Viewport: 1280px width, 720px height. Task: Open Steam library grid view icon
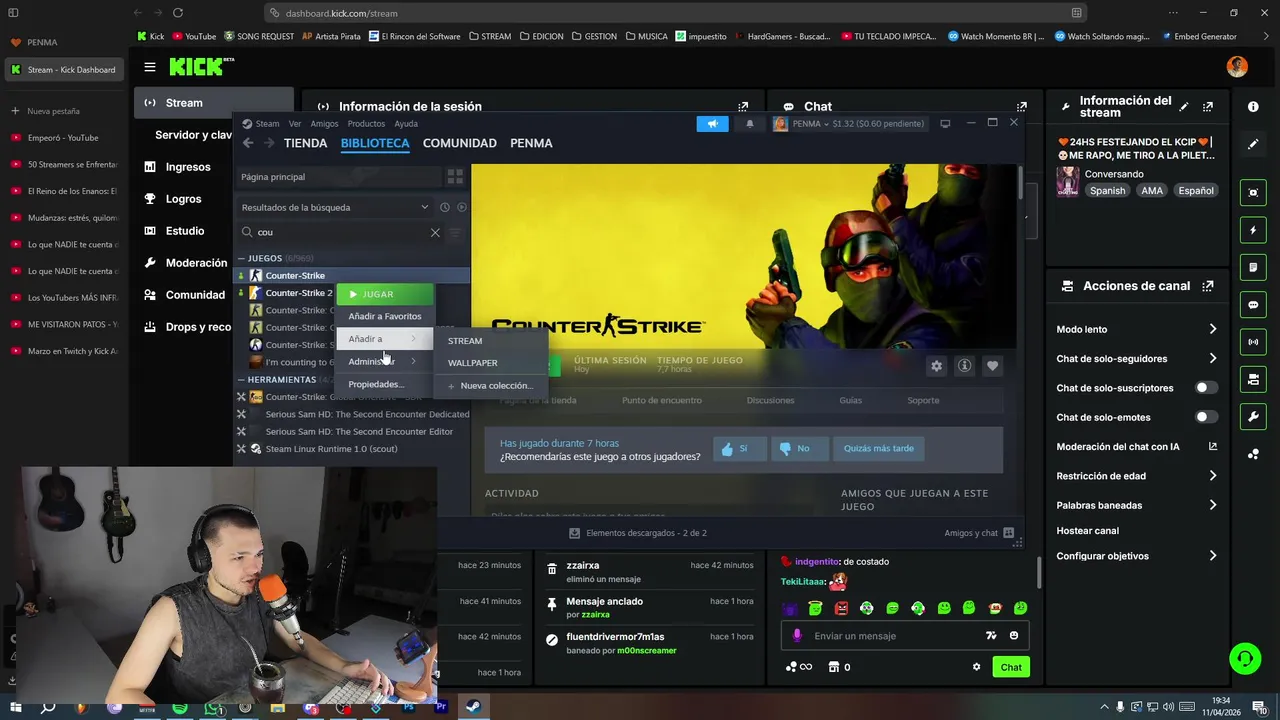(x=455, y=177)
